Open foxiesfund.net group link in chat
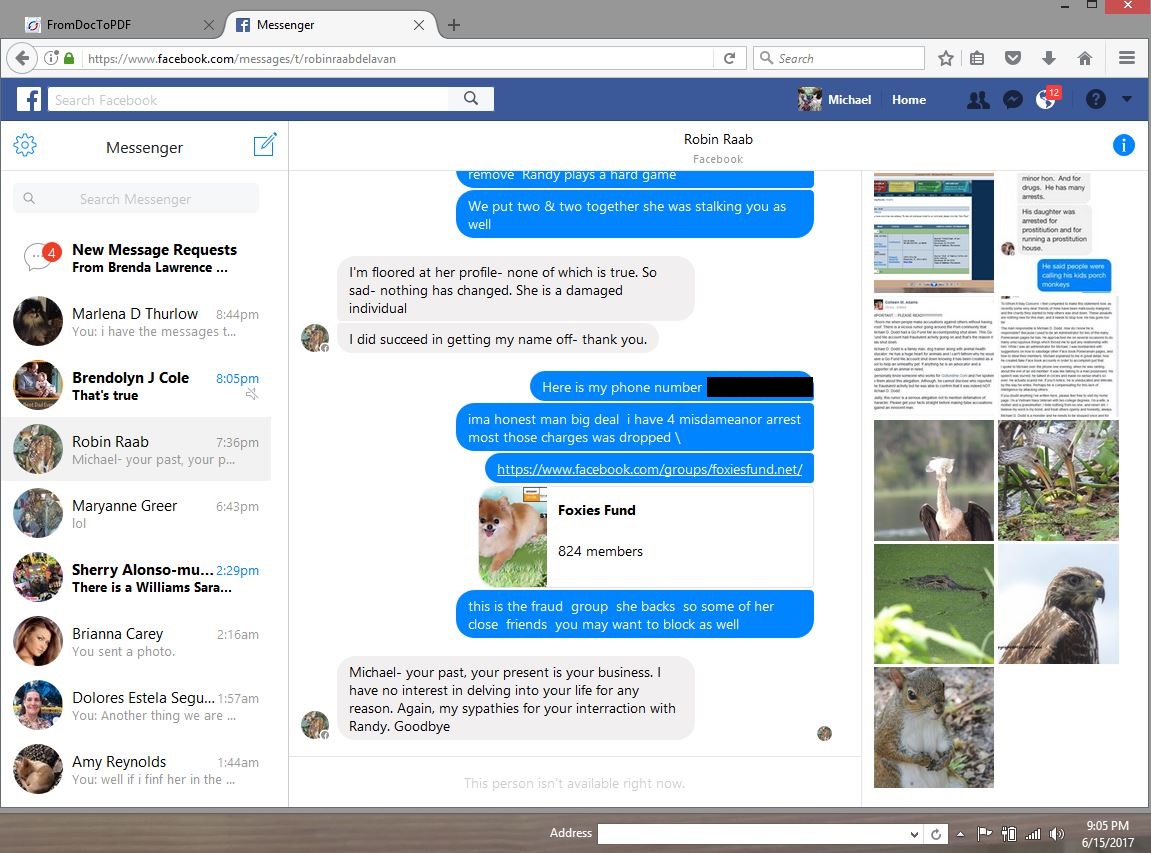1151x853 pixels. (x=650, y=469)
